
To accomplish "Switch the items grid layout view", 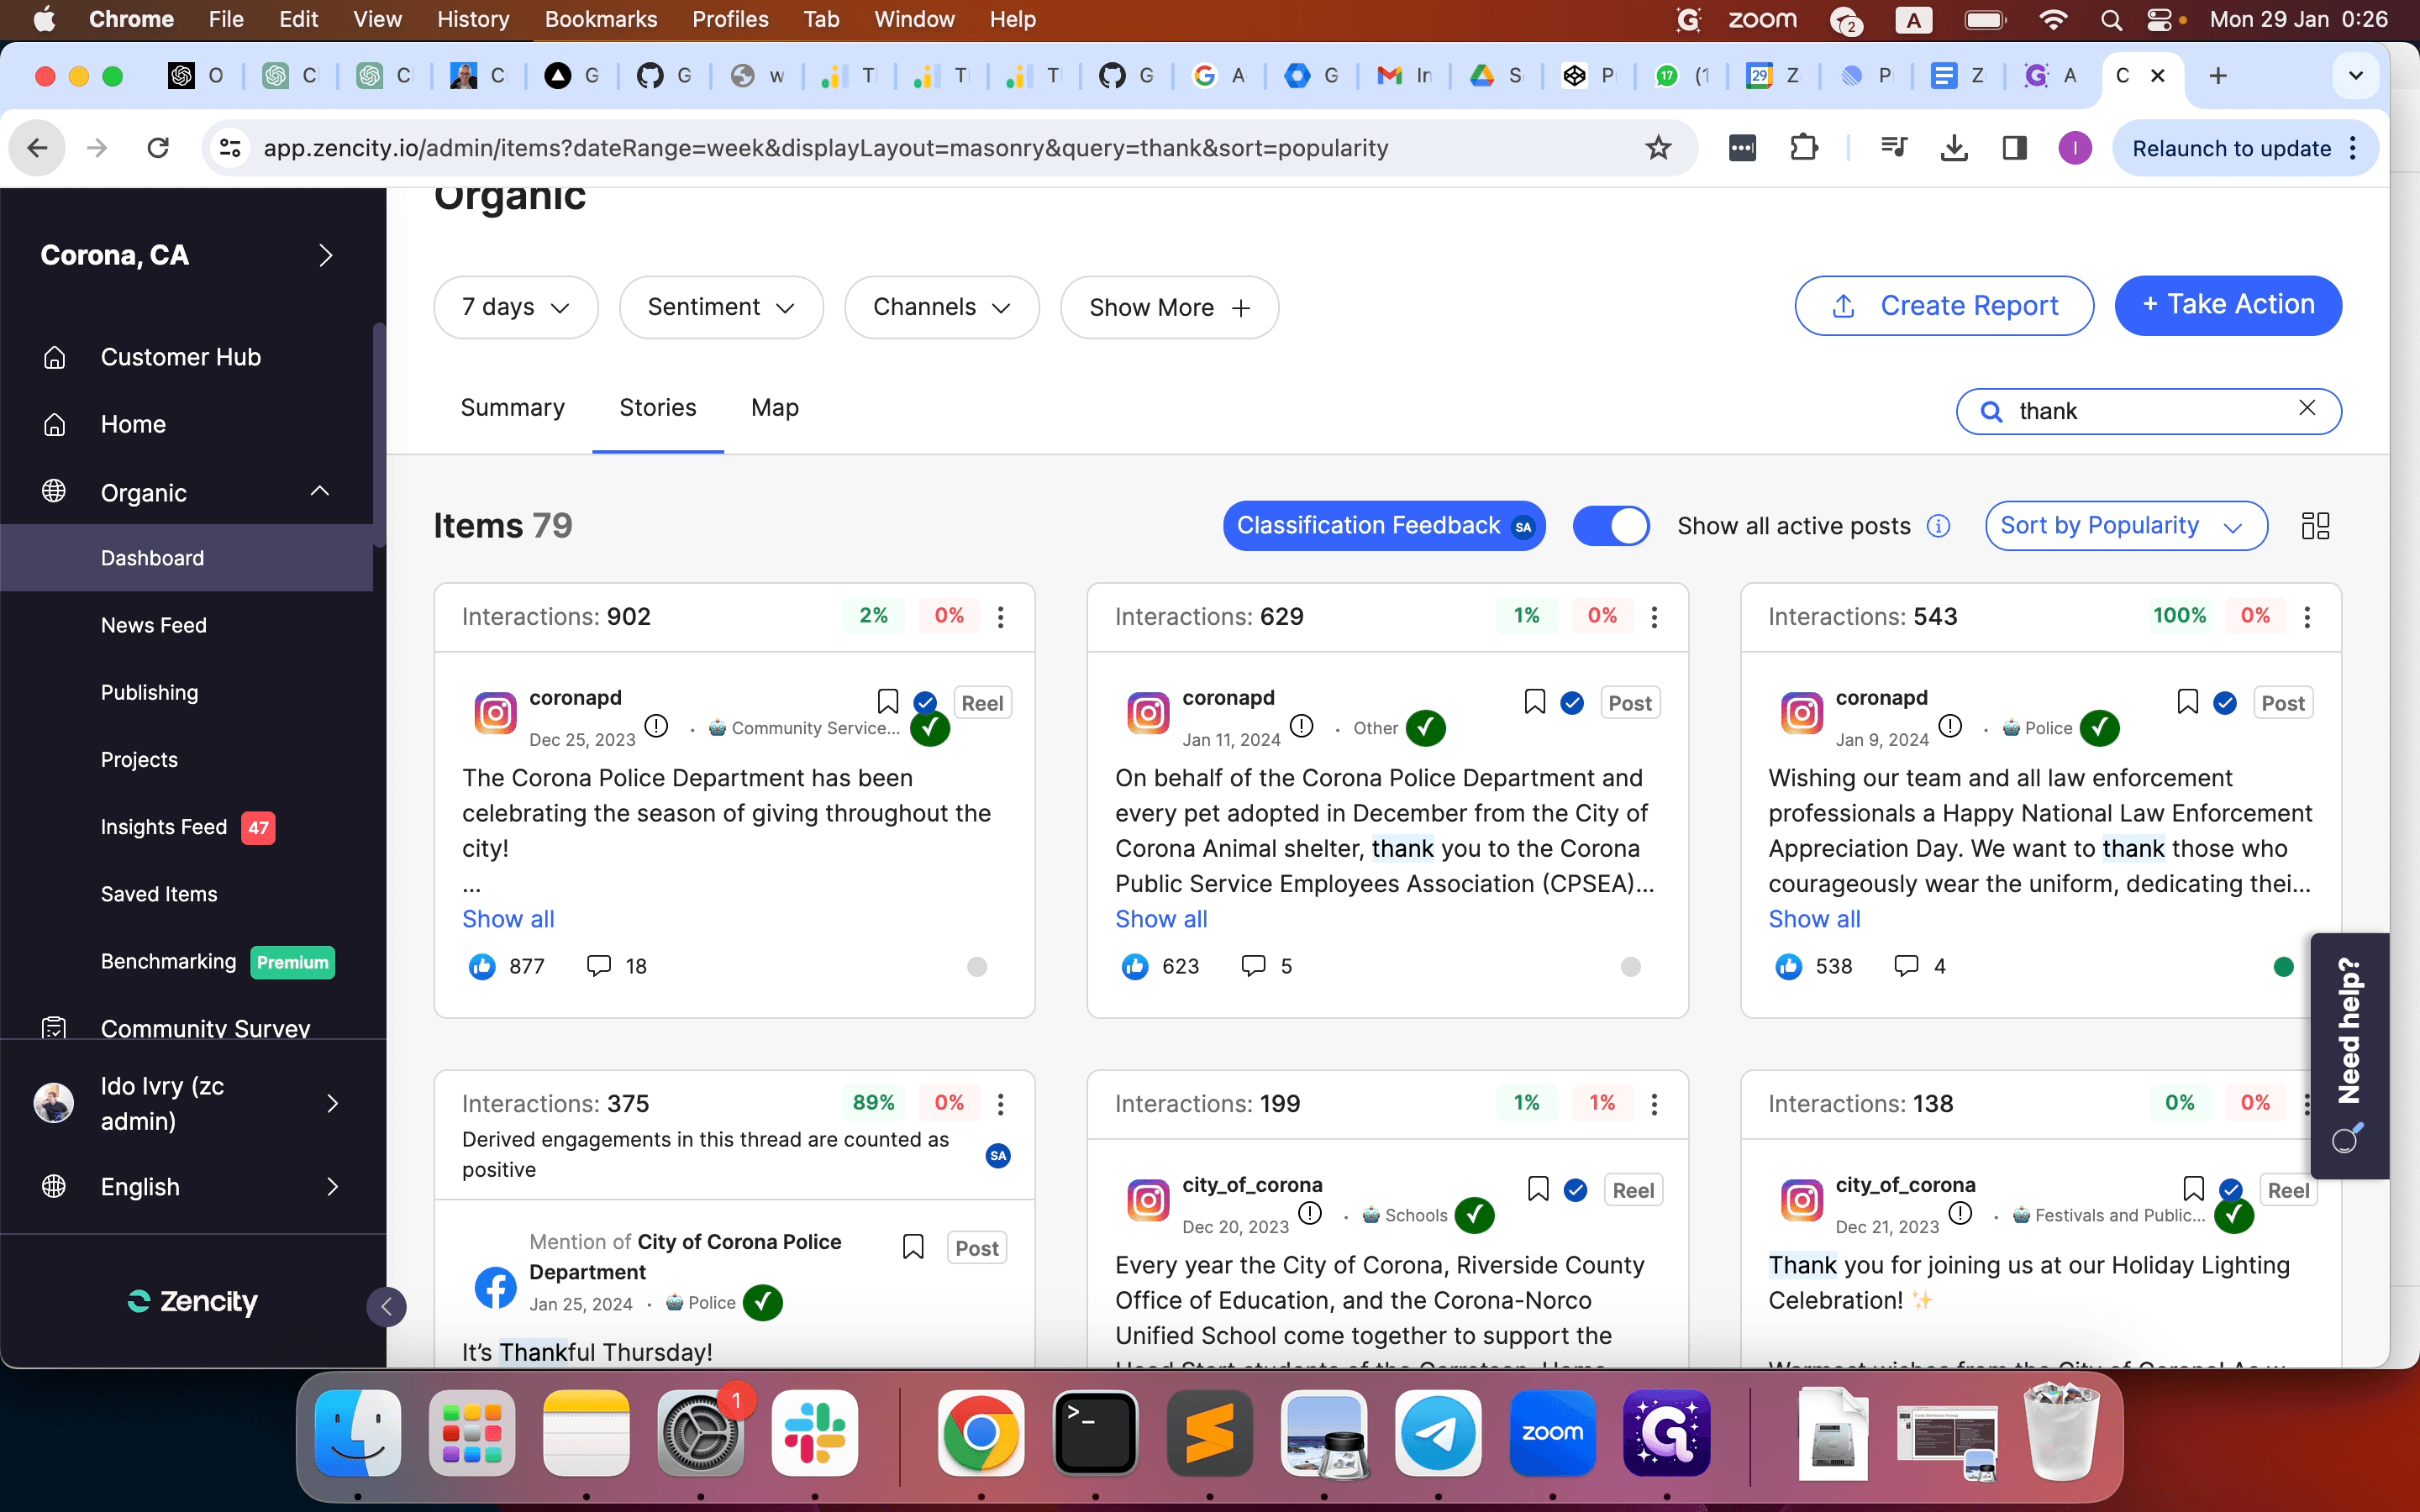I will (x=2315, y=526).
